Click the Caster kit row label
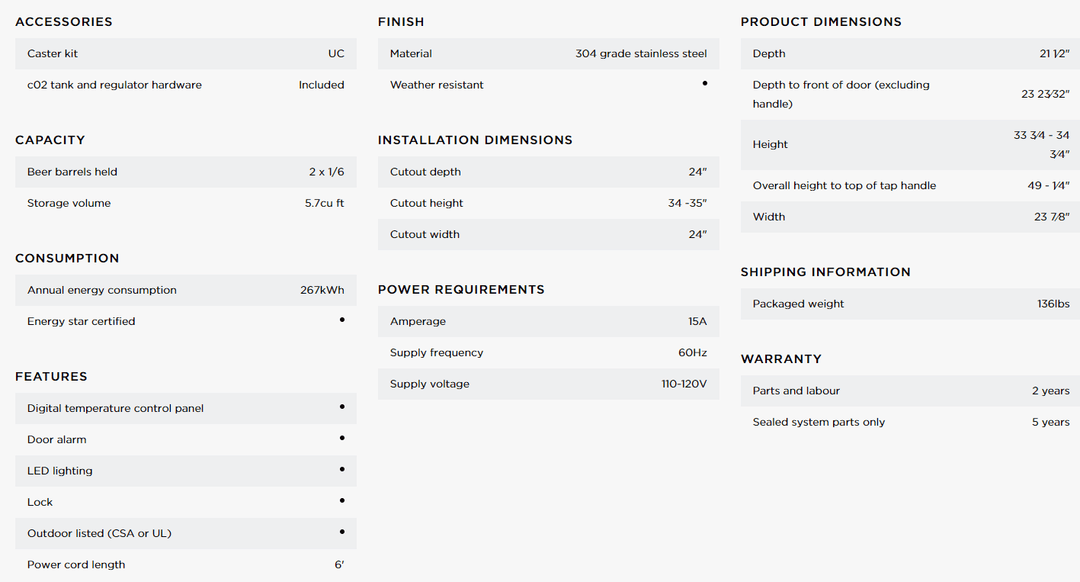 [52, 54]
